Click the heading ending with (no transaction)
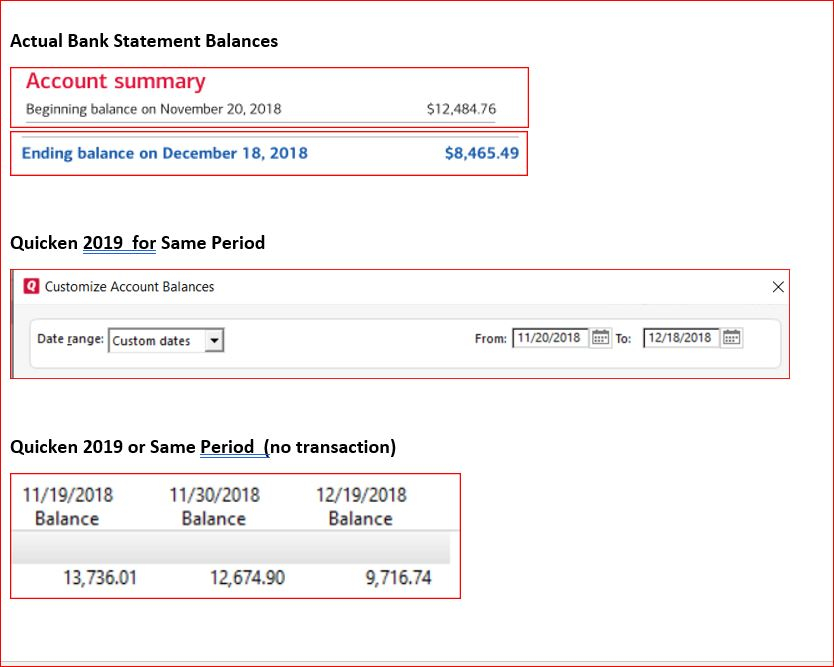 point(203,447)
